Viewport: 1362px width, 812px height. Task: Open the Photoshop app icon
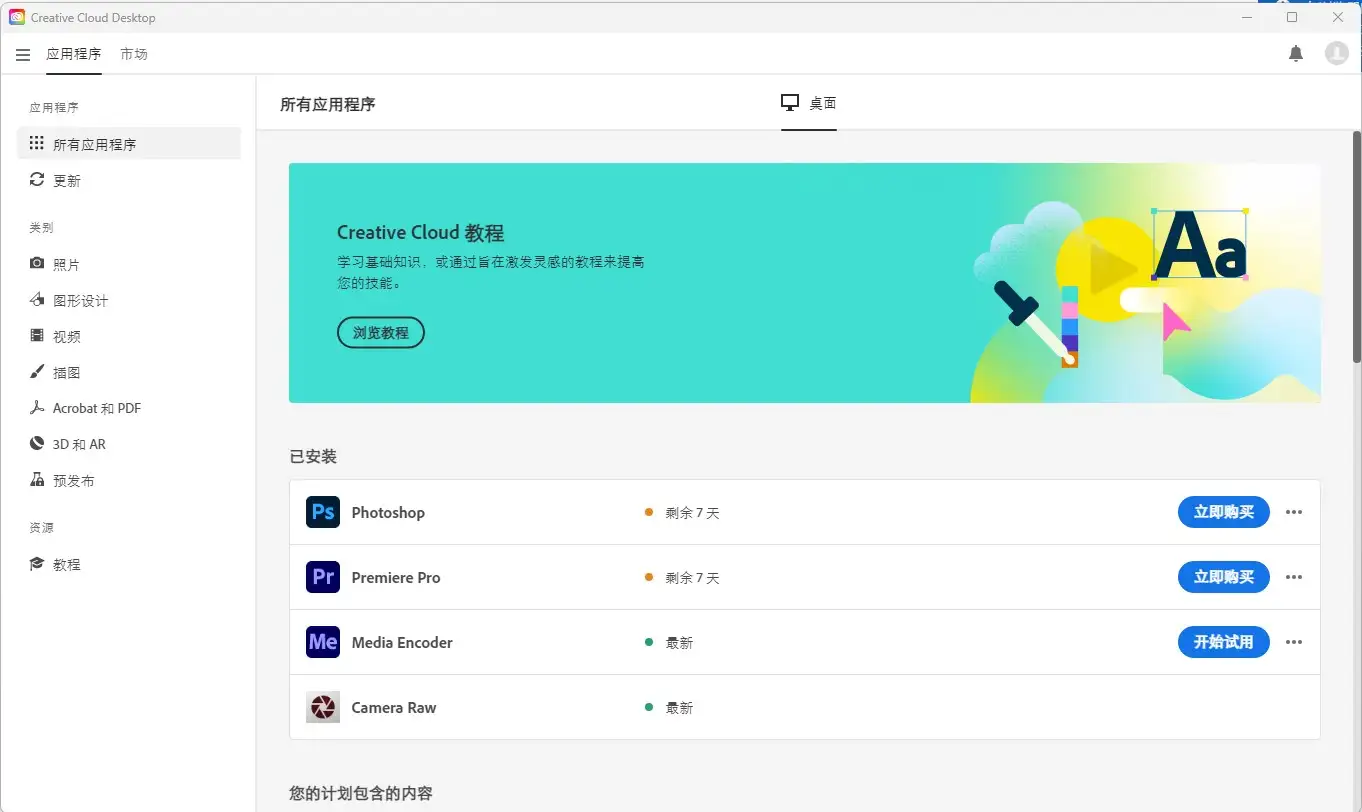click(322, 511)
